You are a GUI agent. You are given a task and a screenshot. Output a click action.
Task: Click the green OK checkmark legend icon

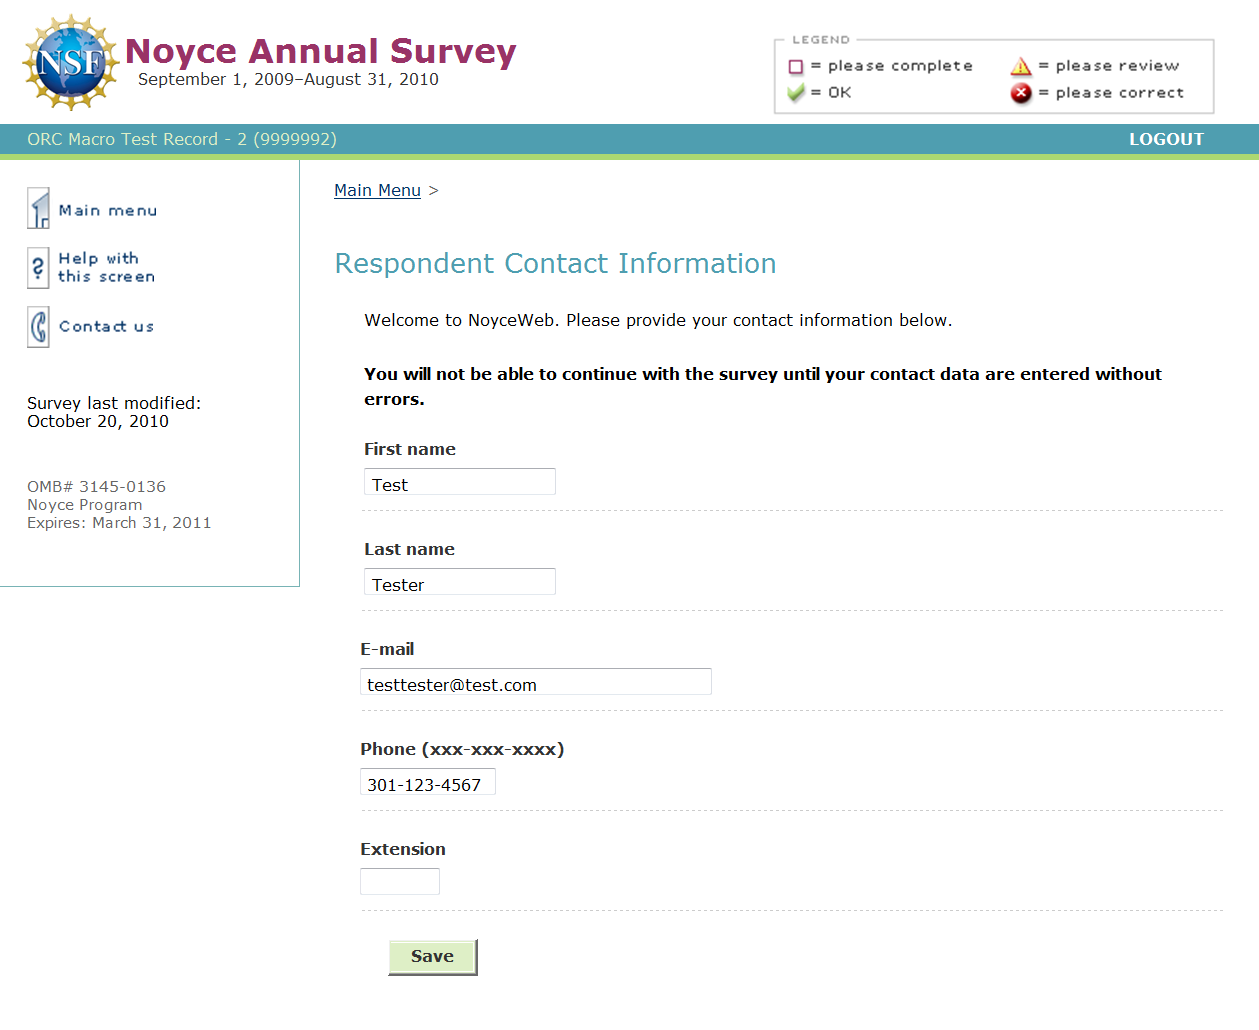[x=796, y=93]
